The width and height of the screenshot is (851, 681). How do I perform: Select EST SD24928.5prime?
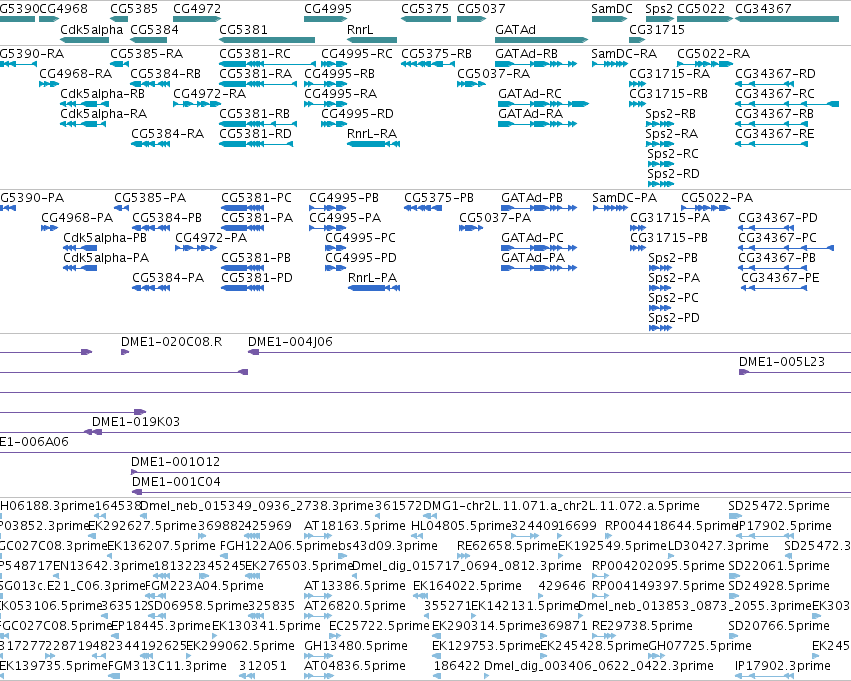(734, 596)
